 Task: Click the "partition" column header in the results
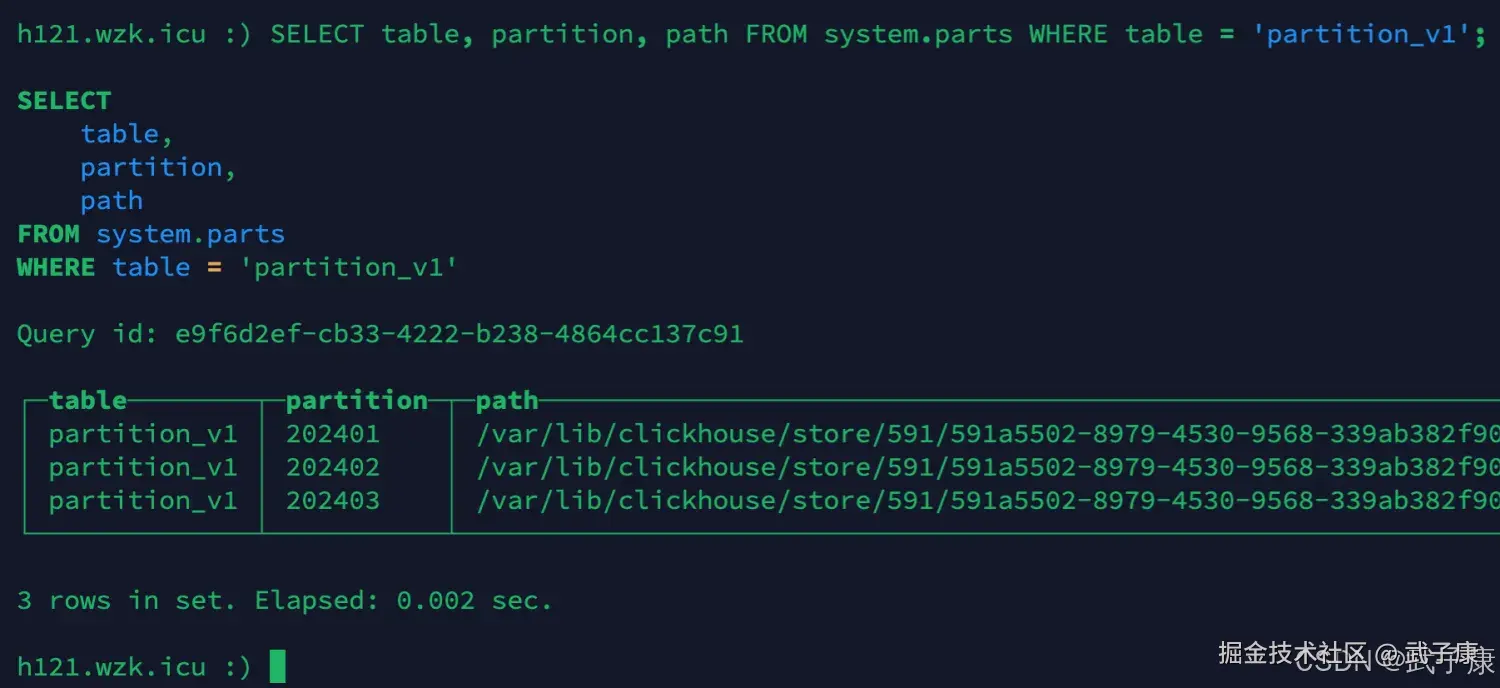click(356, 401)
